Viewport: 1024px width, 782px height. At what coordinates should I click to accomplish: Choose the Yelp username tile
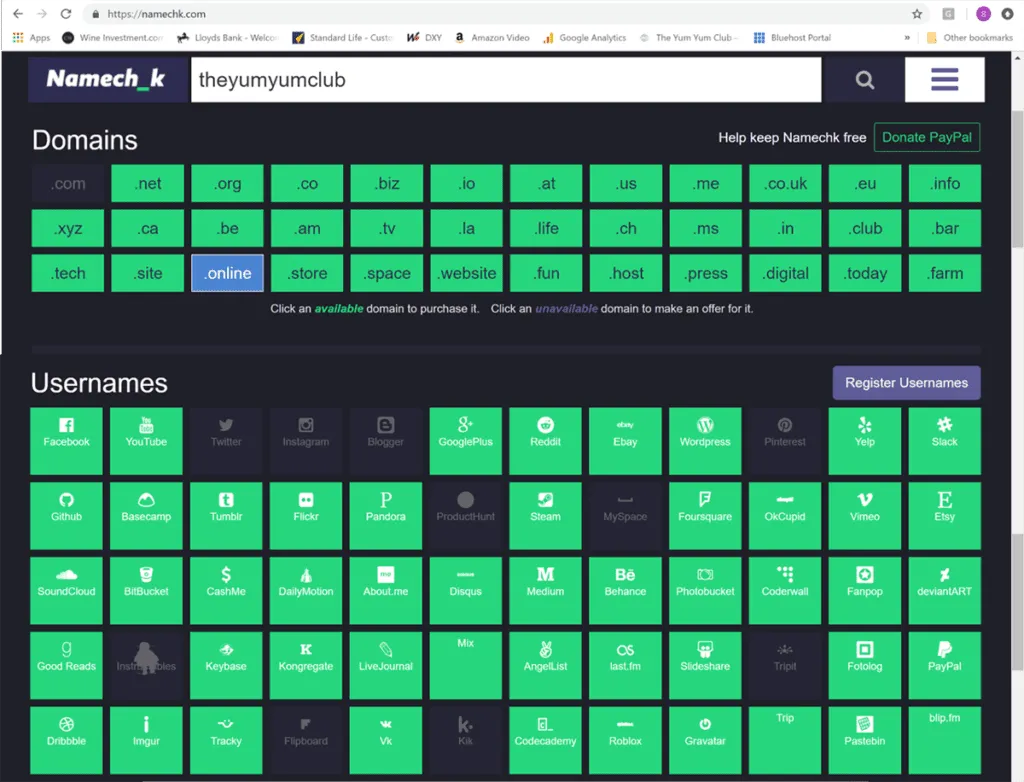point(865,441)
